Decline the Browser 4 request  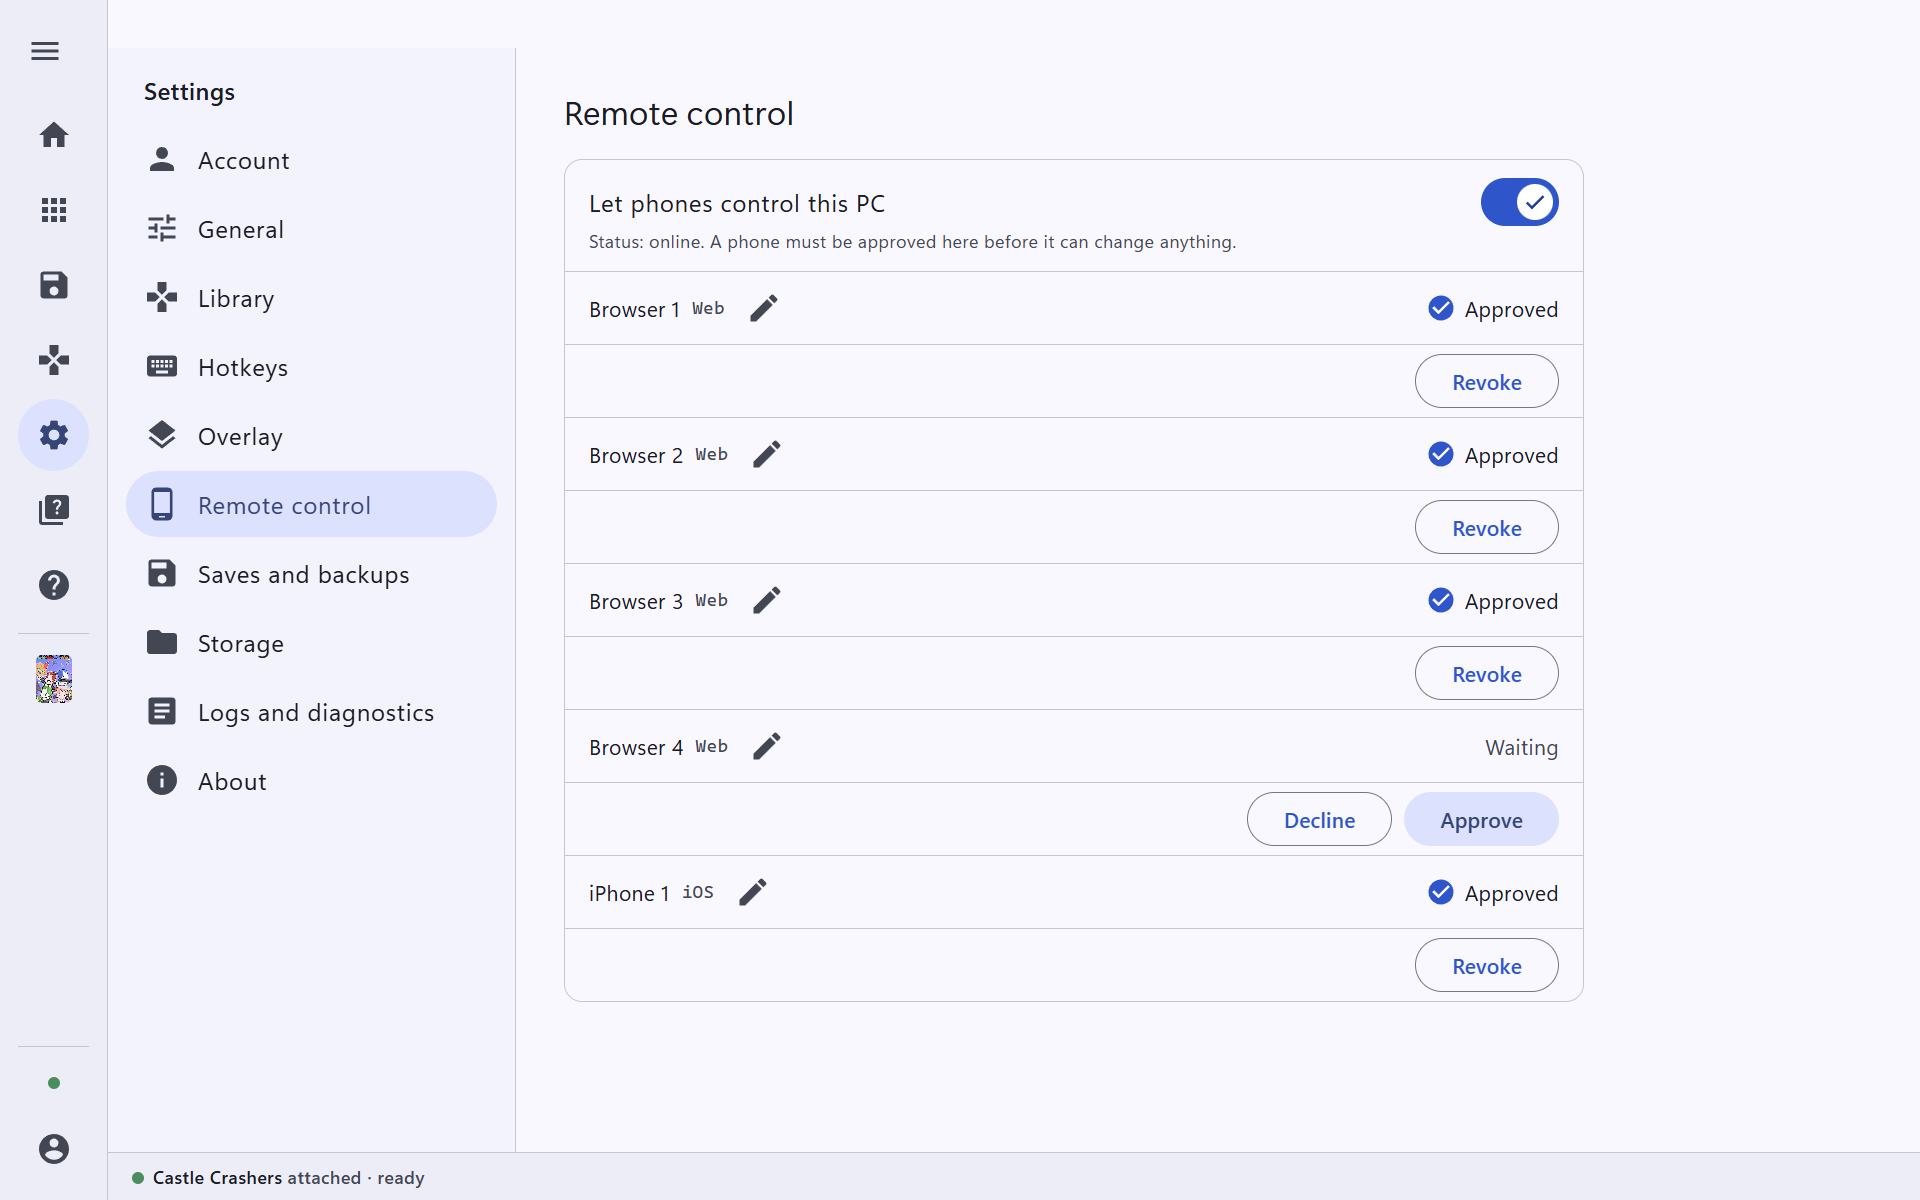coord(1319,820)
